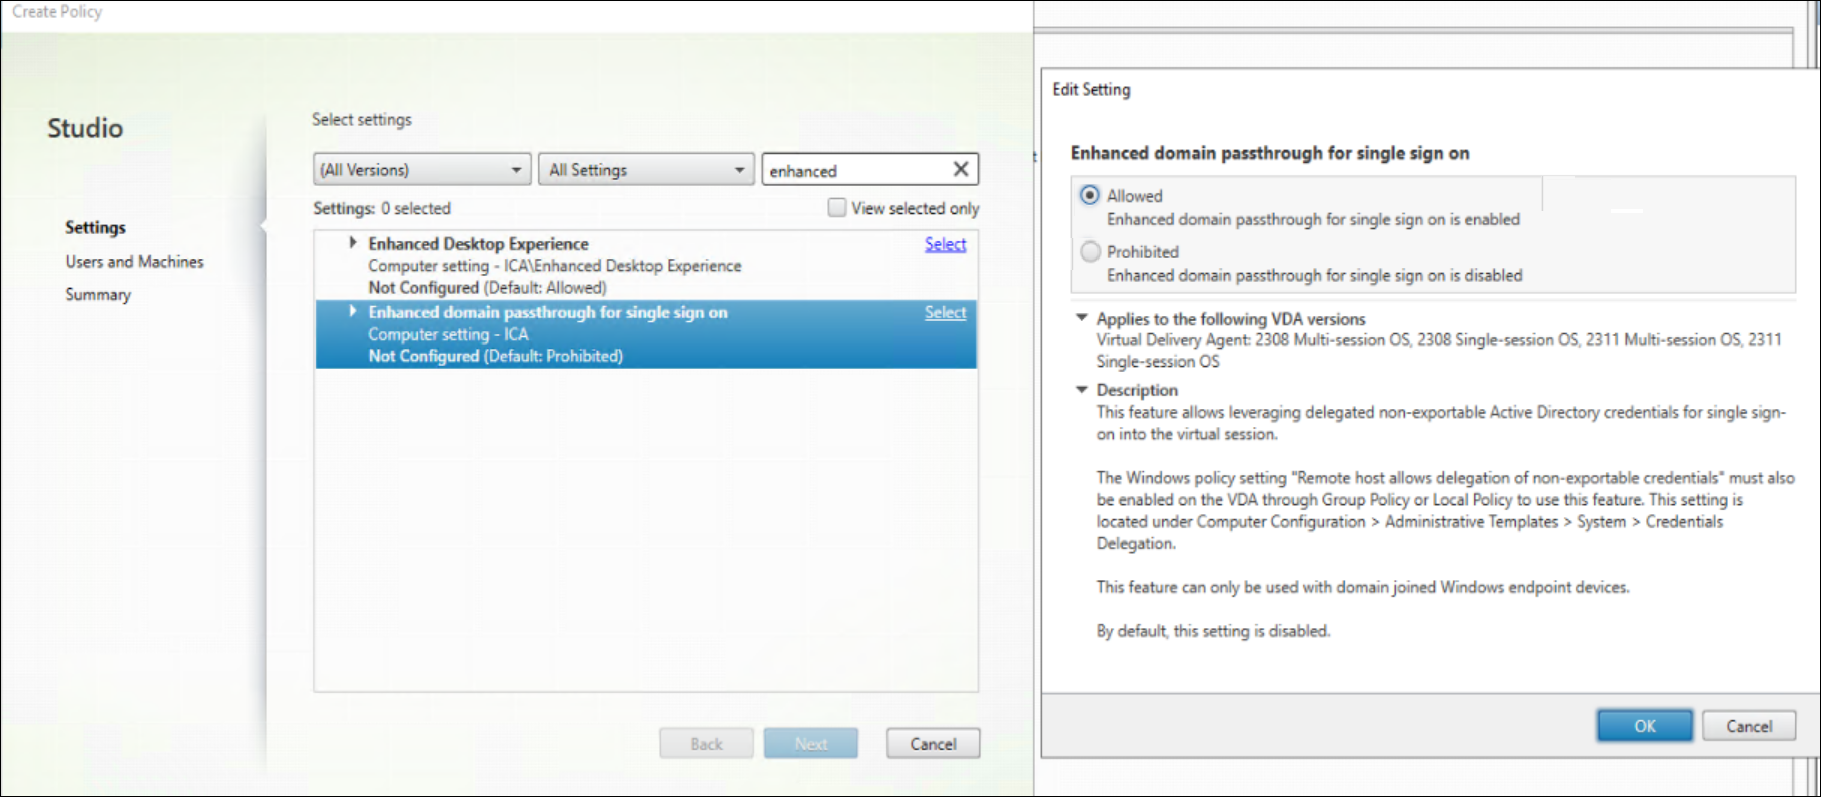Click the Back button in wizard

(x=706, y=743)
